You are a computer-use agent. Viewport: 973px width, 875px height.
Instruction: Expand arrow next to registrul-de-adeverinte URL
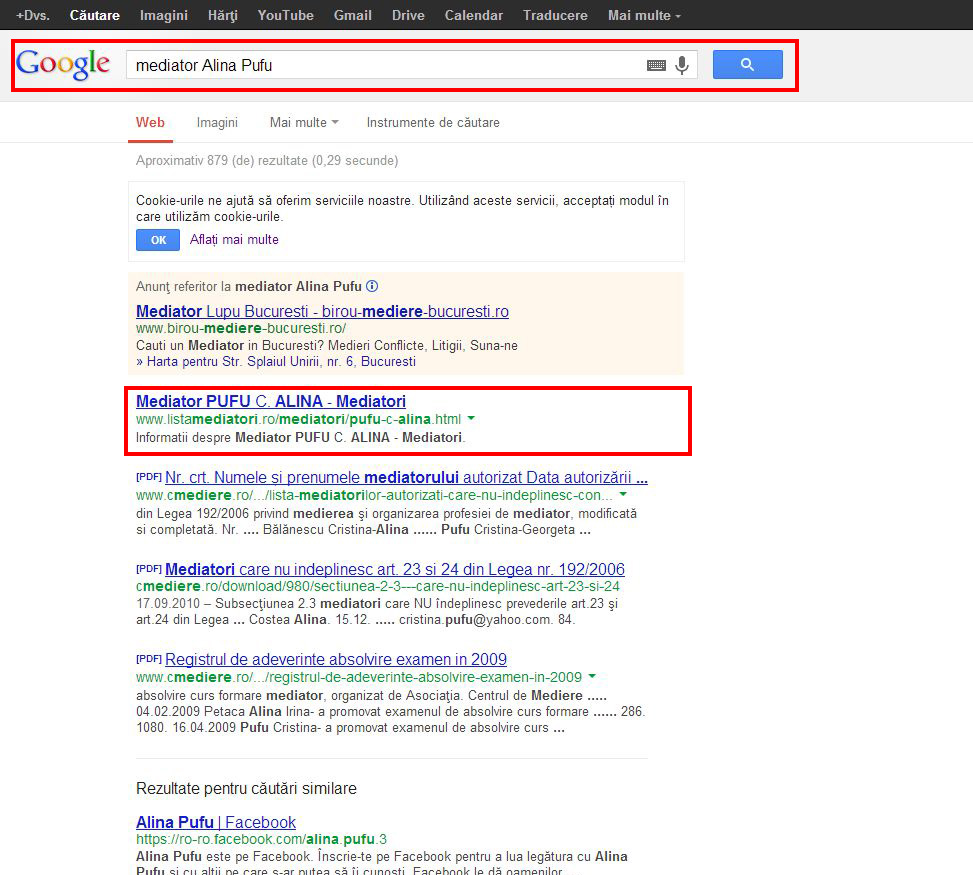[592, 676]
